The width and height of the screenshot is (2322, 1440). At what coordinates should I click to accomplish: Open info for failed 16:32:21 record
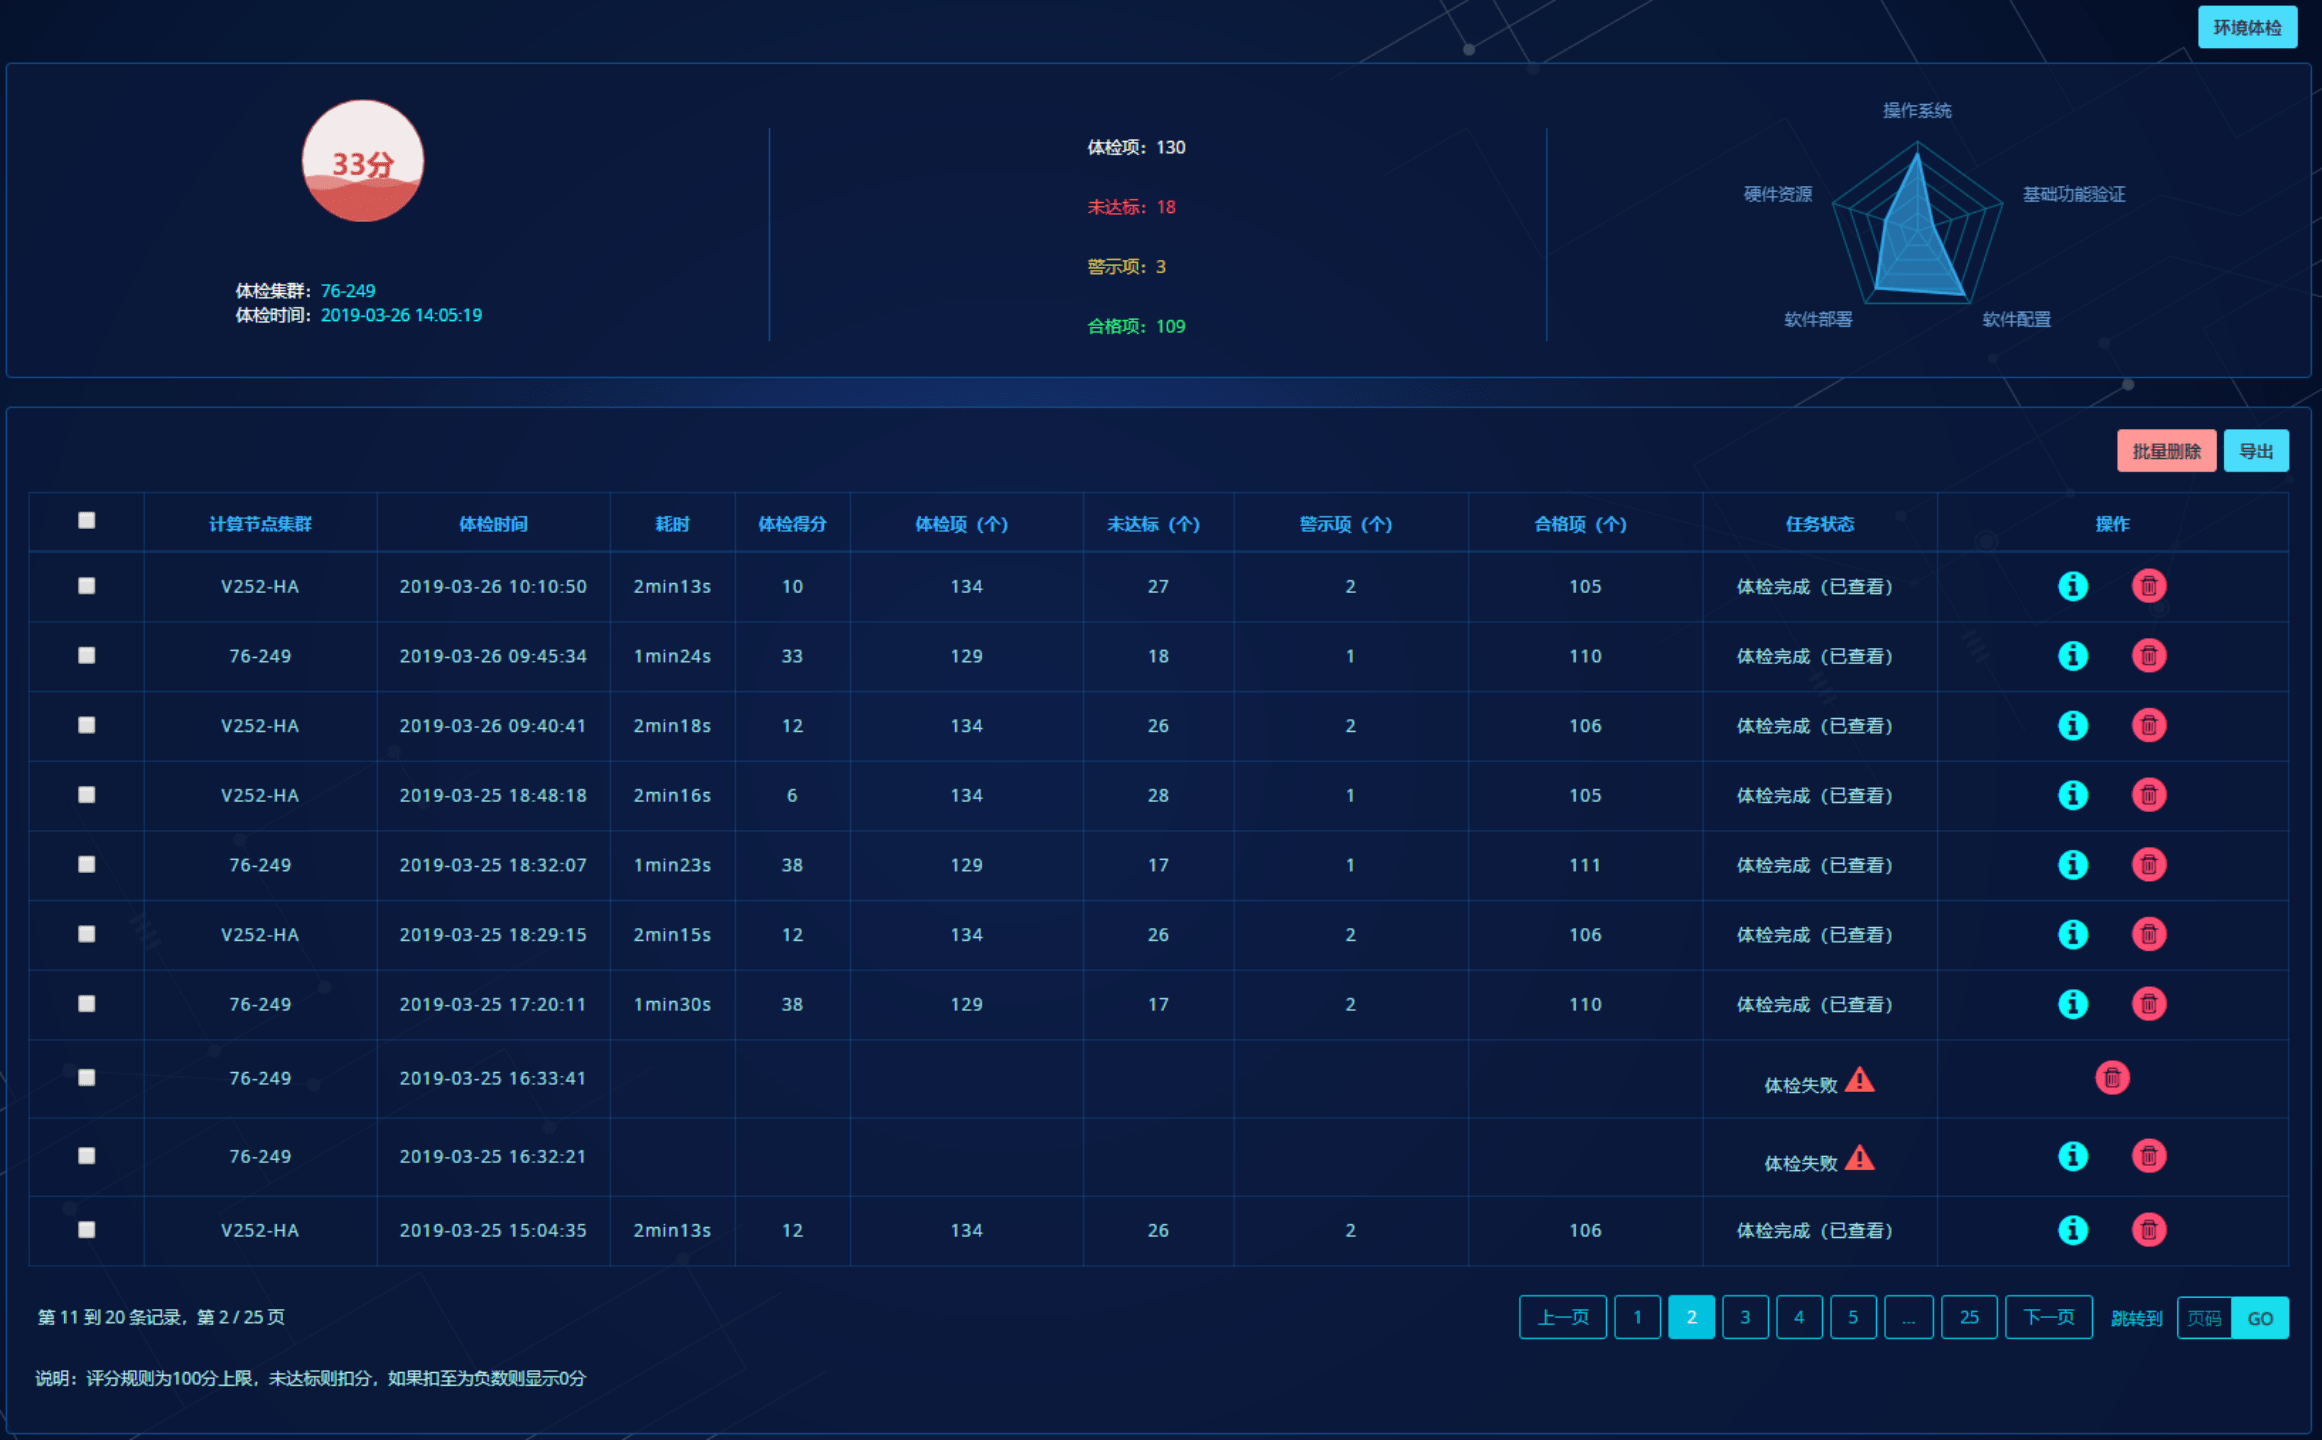2072,1156
